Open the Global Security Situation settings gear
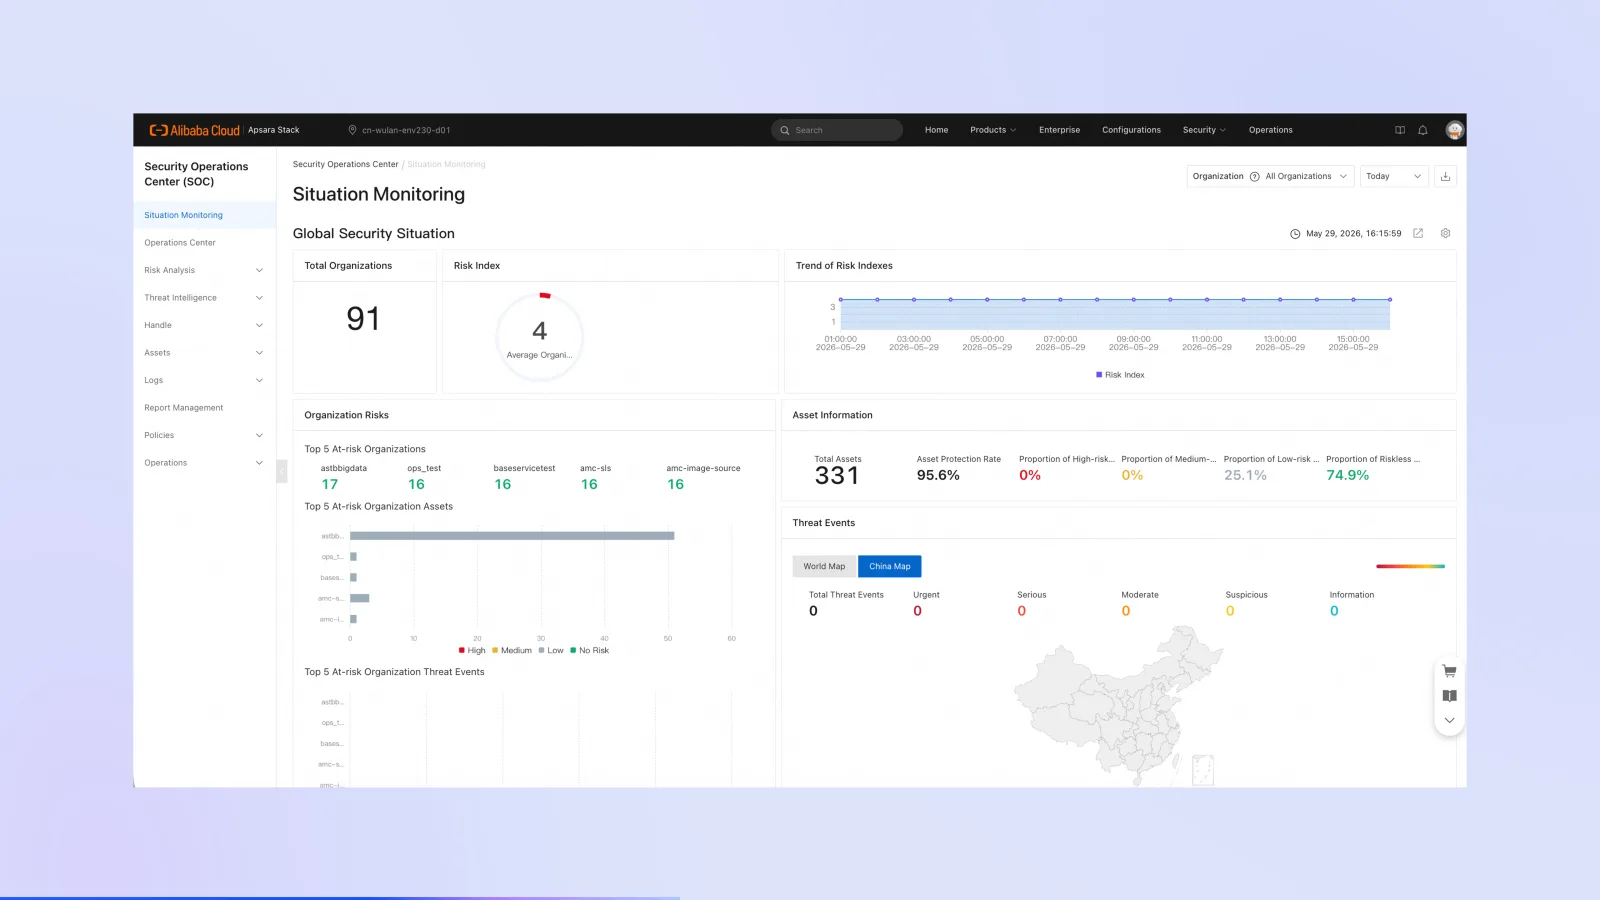Screen dimensions: 1600x900 tap(1445, 233)
